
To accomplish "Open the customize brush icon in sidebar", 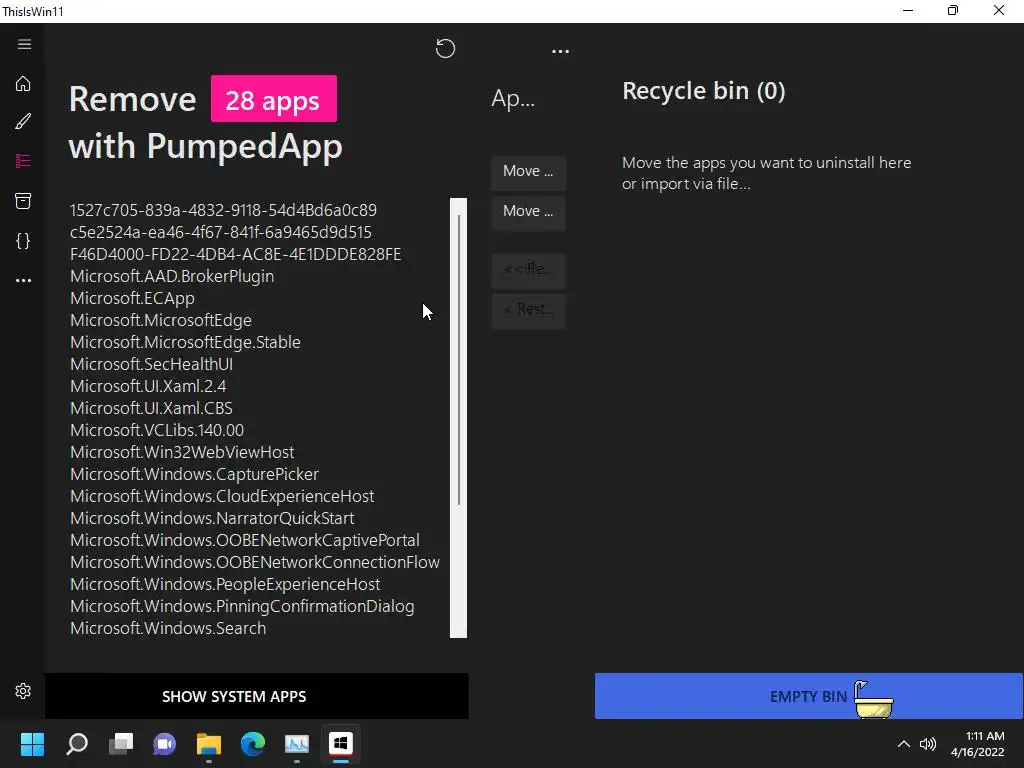I will coord(23,121).
